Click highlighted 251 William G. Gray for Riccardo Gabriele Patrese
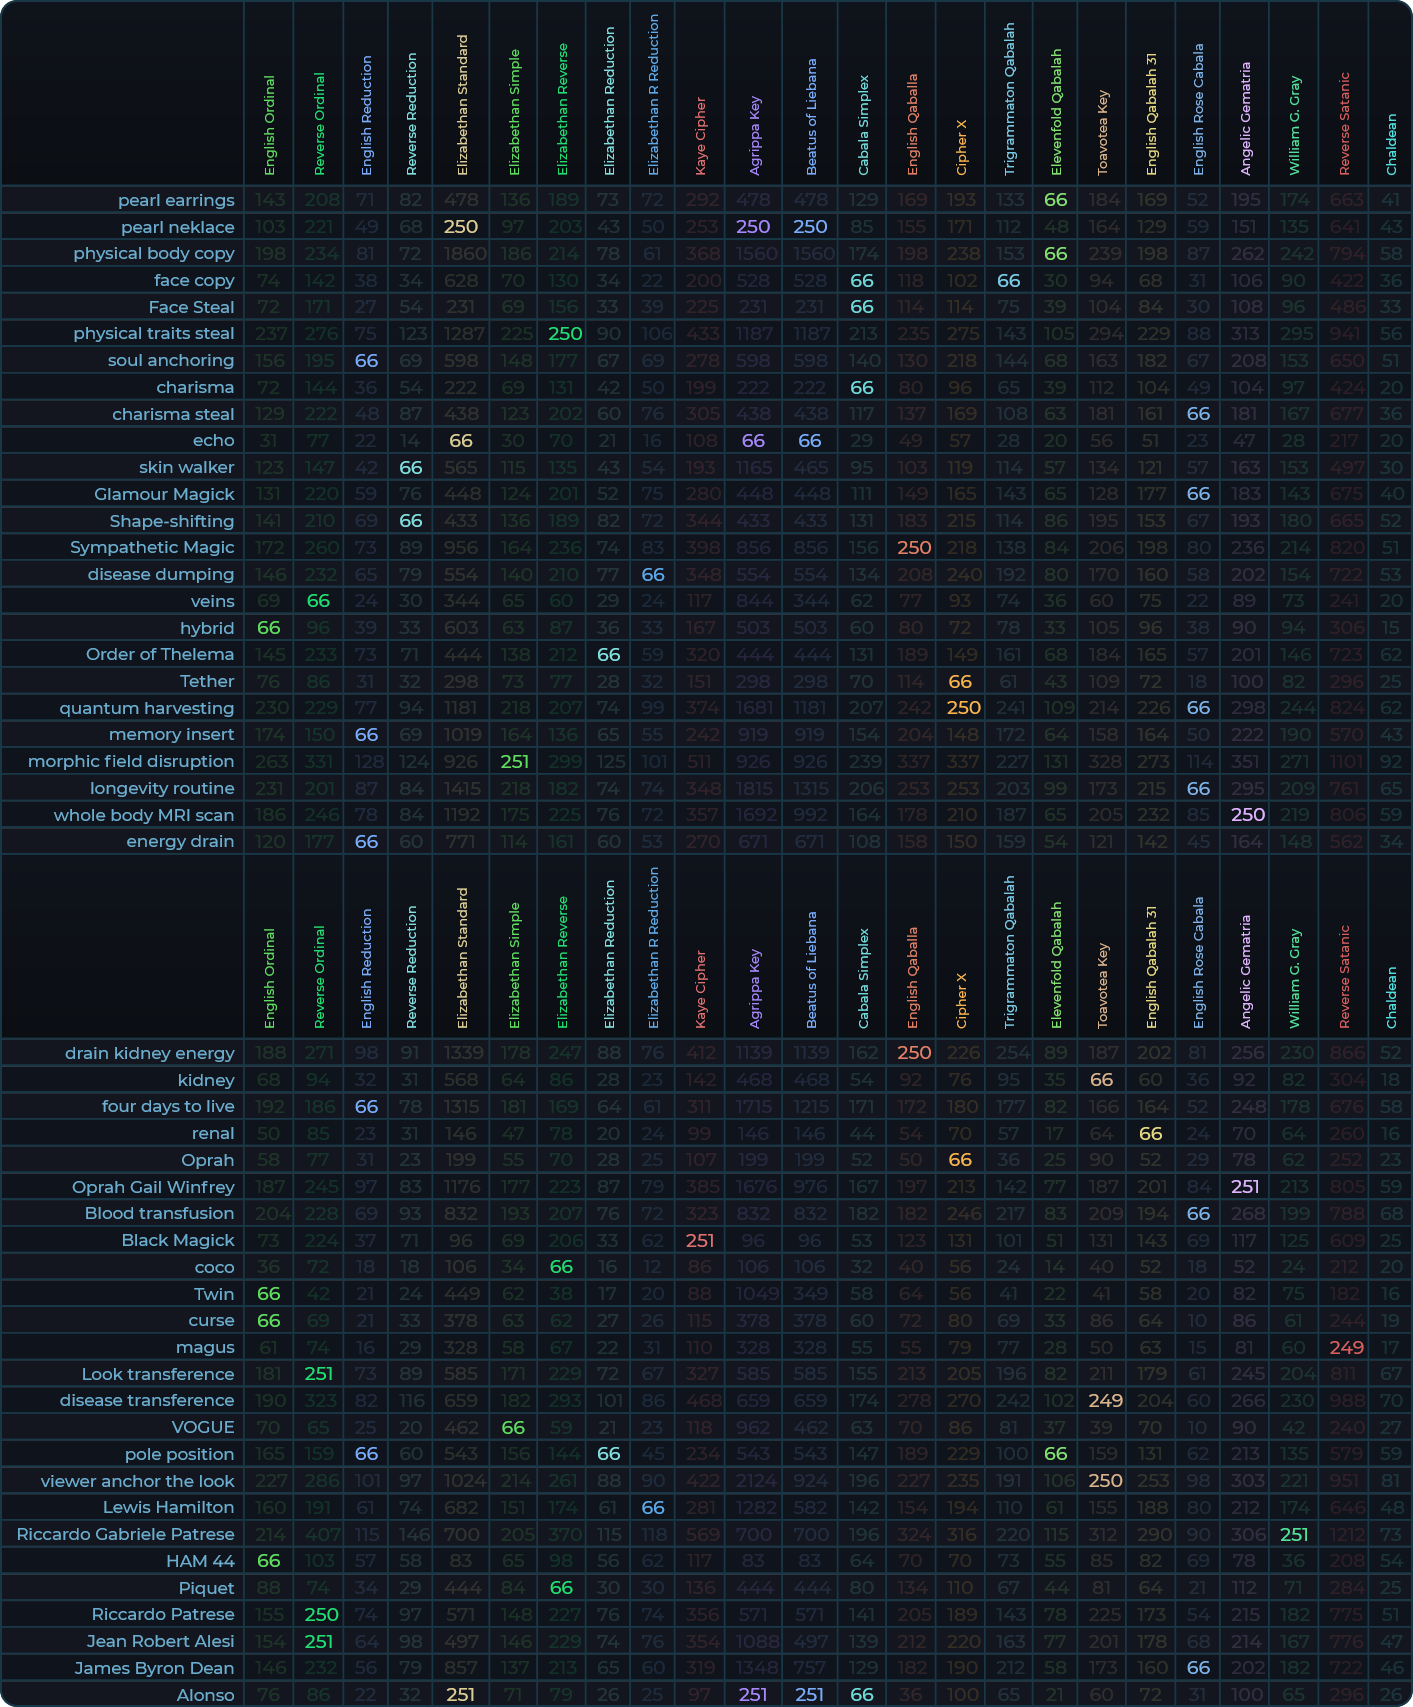This screenshot has height=1707, width=1413. pyautogui.click(x=1294, y=1534)
